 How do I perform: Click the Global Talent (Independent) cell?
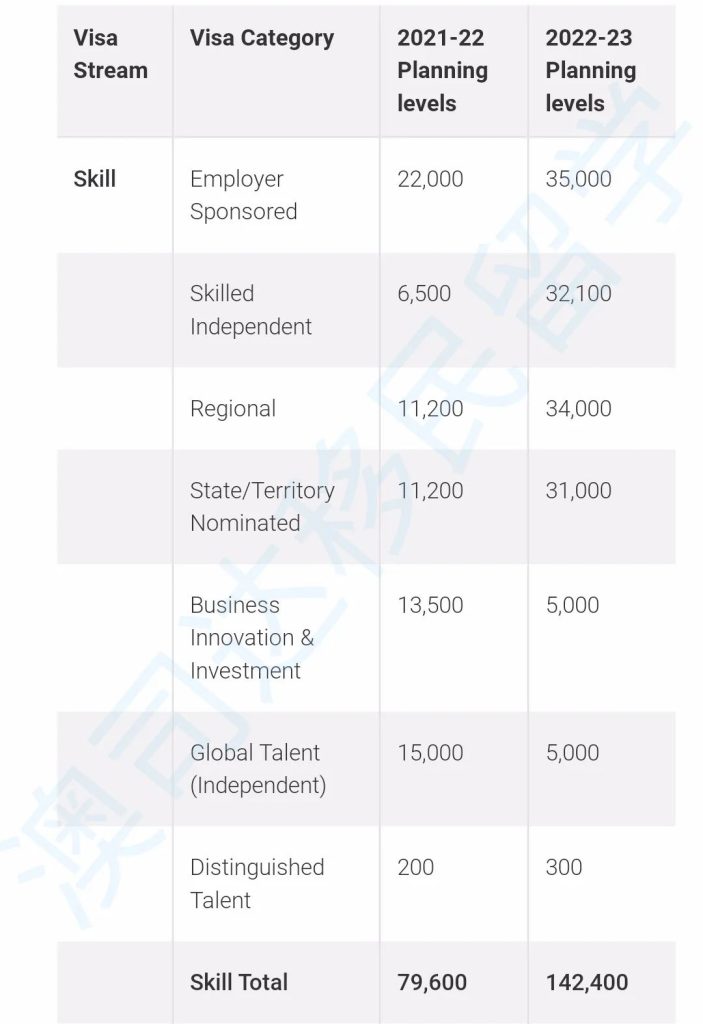258,769
